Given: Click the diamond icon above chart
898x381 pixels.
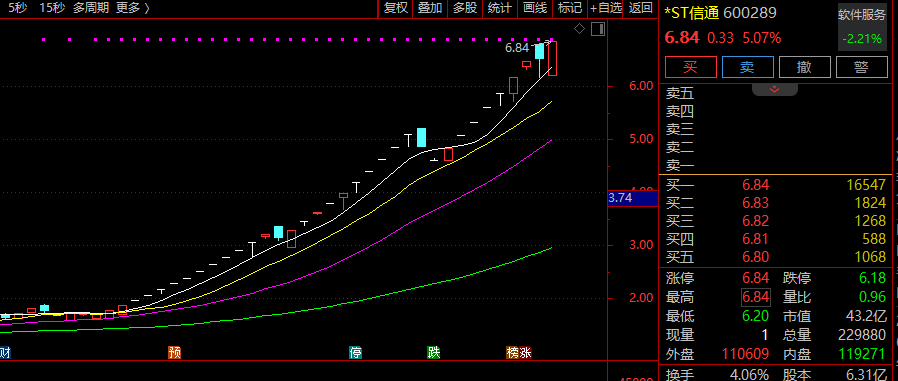Looking at the screenshot, I should 580,29.
